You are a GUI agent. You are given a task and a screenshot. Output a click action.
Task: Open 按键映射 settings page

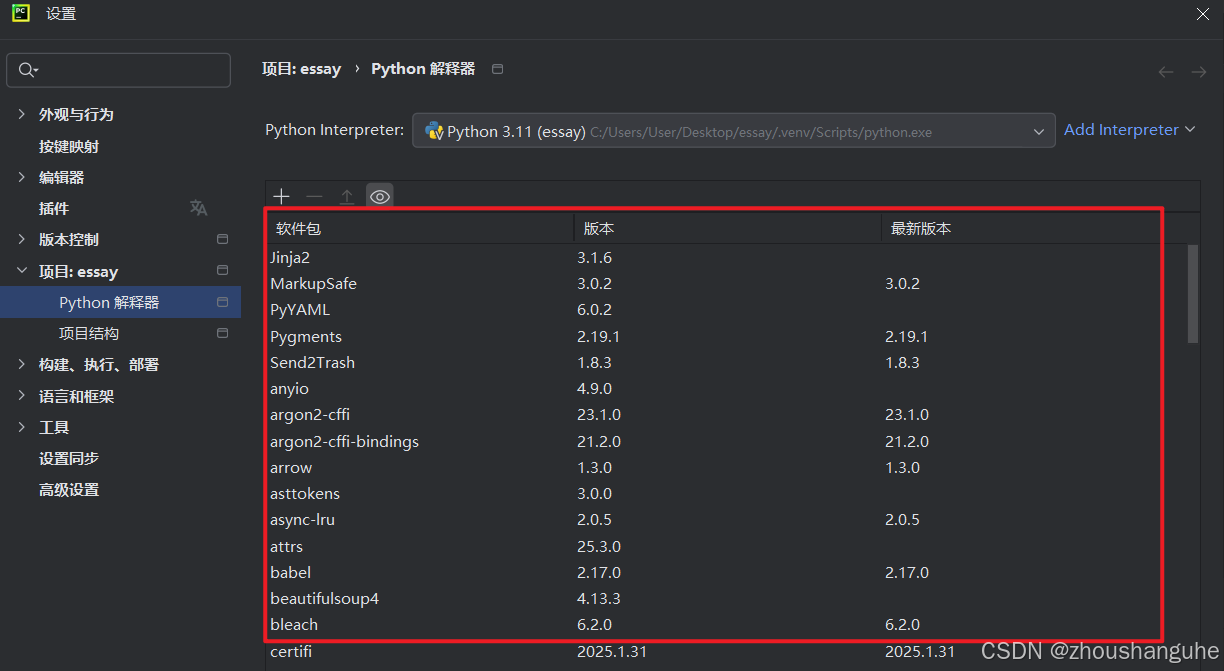(69, 146)
